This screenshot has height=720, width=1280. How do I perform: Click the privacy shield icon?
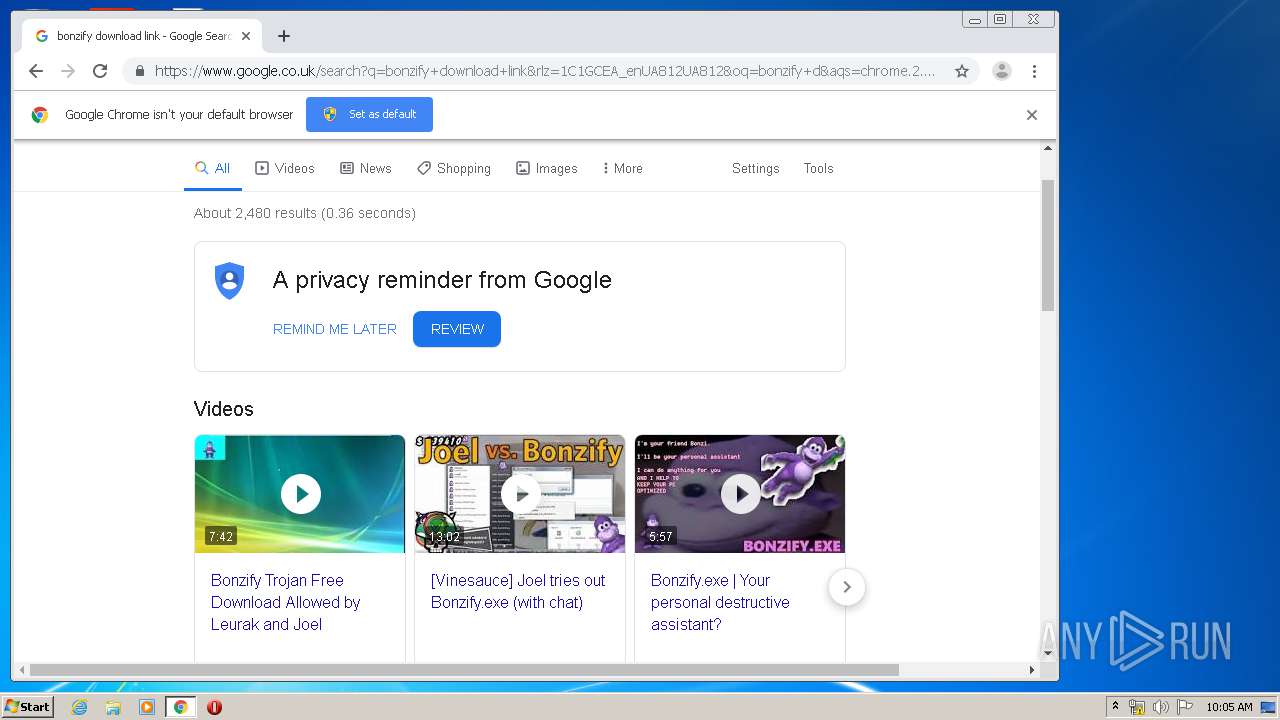pos(230,281)
